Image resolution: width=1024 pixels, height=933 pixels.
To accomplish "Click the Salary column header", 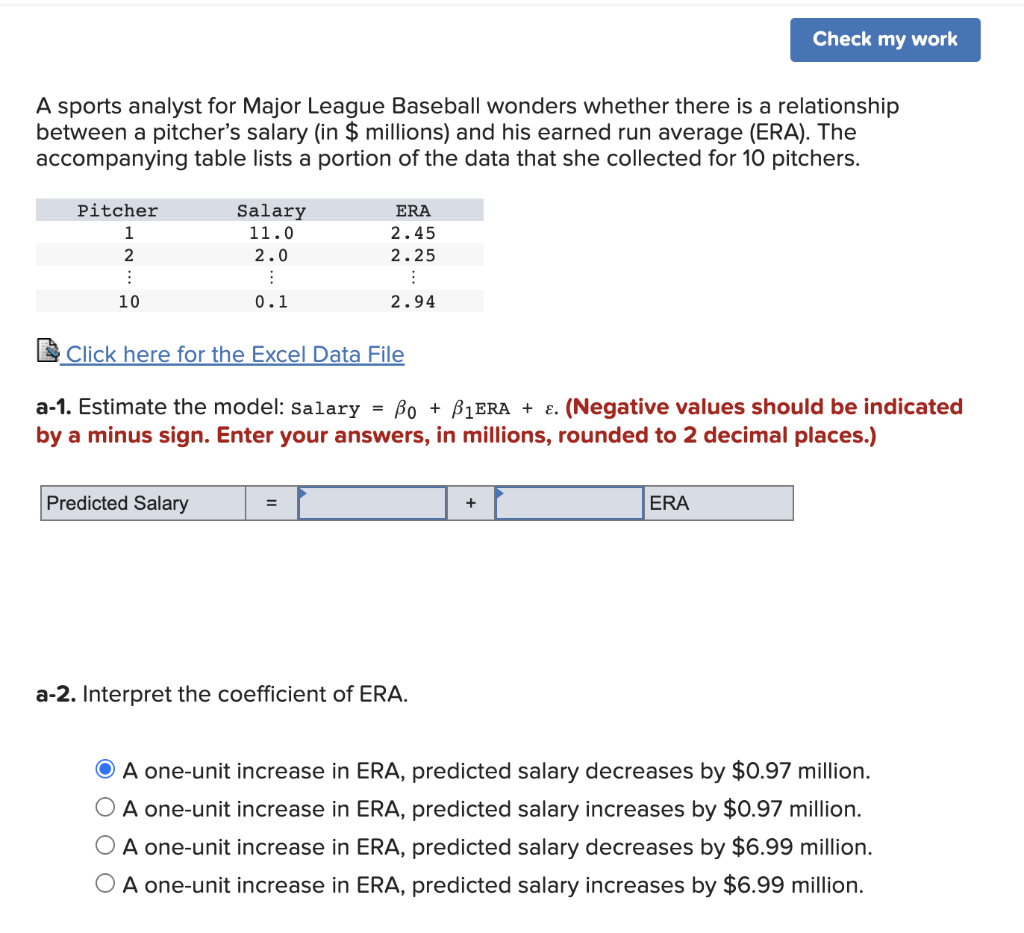I will coord(271,210).
